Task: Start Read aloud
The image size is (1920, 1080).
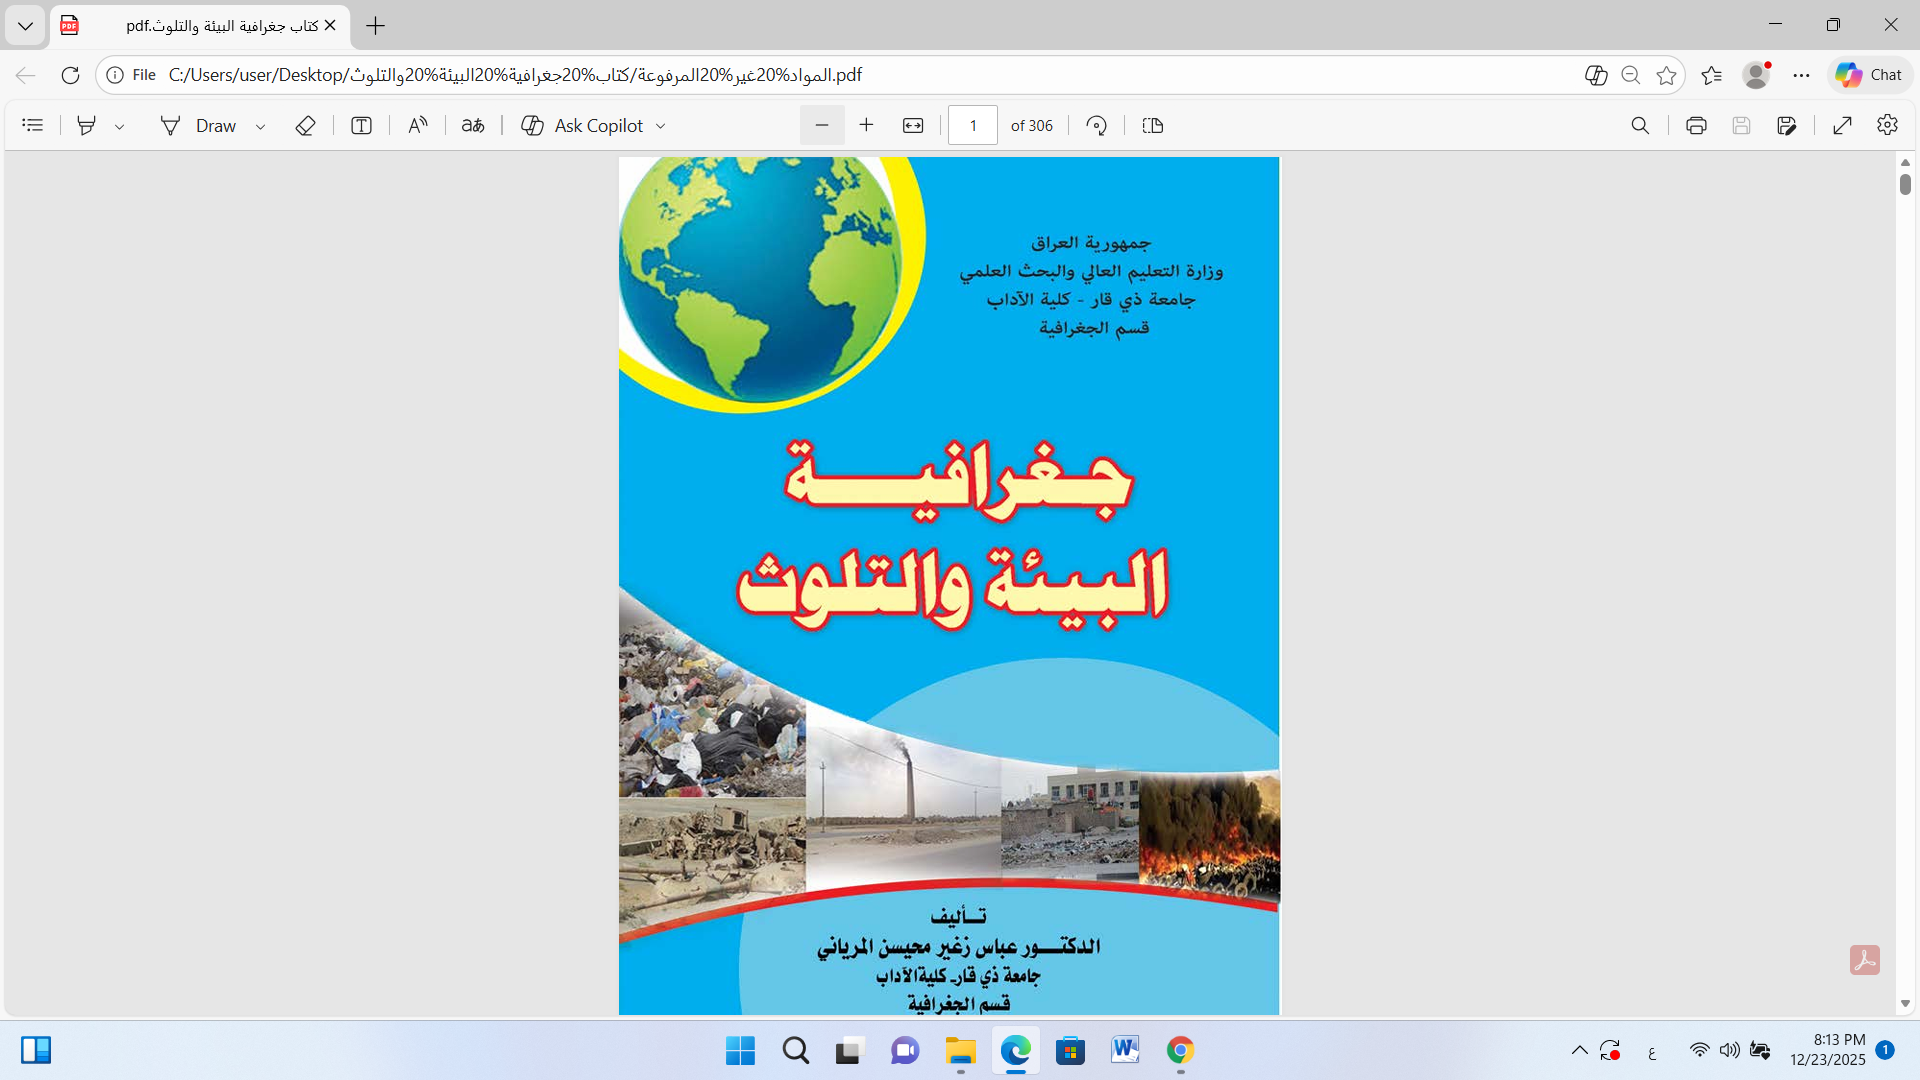Action: point(417,125)
